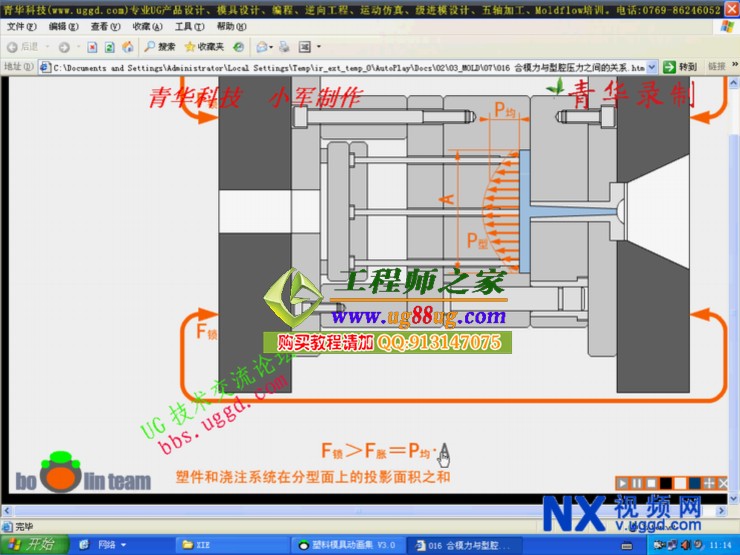This screenshot has height=555, width=740.
Task: Open the 帮助 (Help) menu
Action: pyautogui.click(x=232, y=26)
